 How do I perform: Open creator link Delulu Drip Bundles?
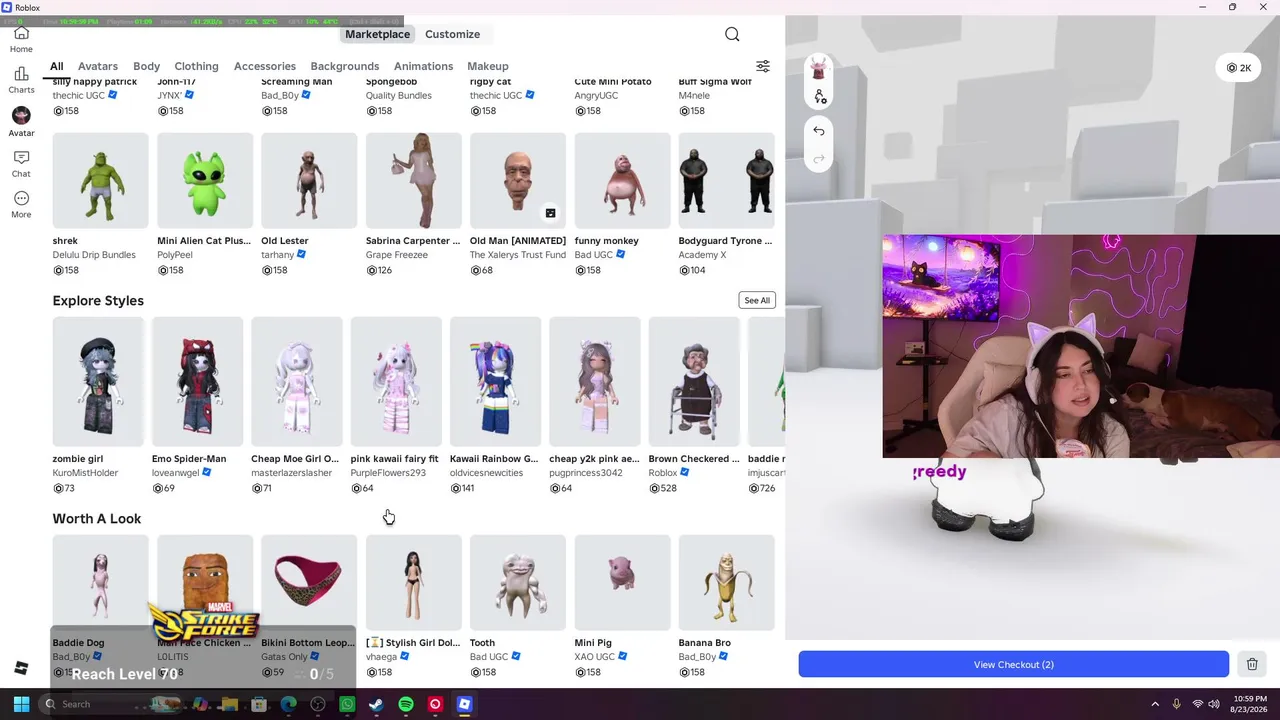[x=94, y=255]
